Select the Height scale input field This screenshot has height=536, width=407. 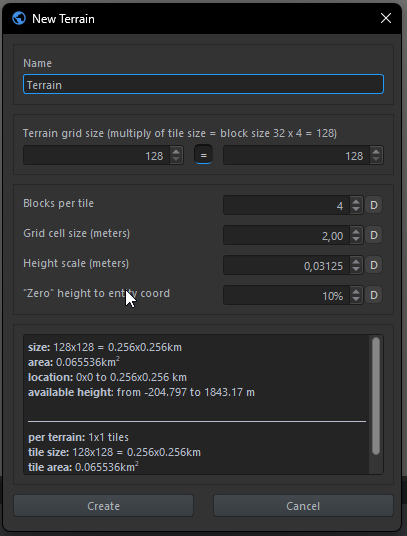pos(286,265)
